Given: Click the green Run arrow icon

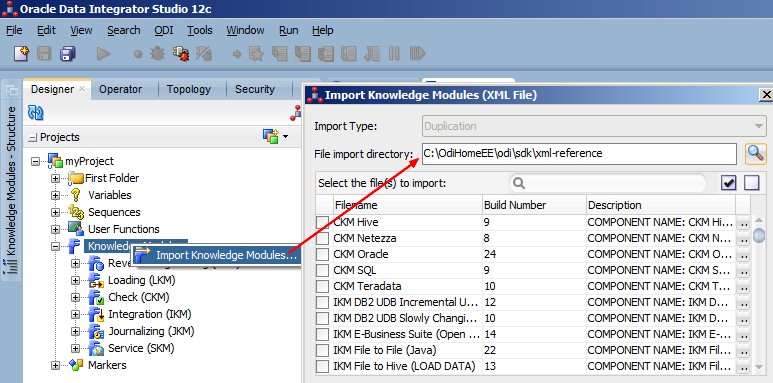Looking at the screenshot, I should [x=104, y=53].
